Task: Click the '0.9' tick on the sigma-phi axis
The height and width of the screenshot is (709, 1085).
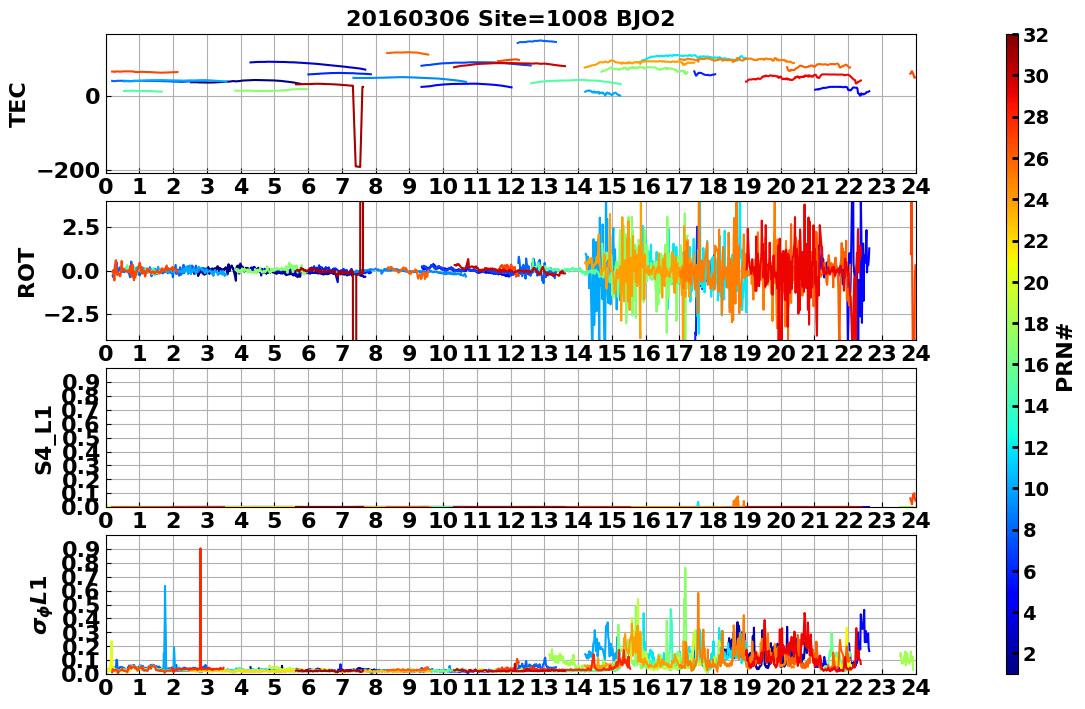Action: [x=82, y=549]
